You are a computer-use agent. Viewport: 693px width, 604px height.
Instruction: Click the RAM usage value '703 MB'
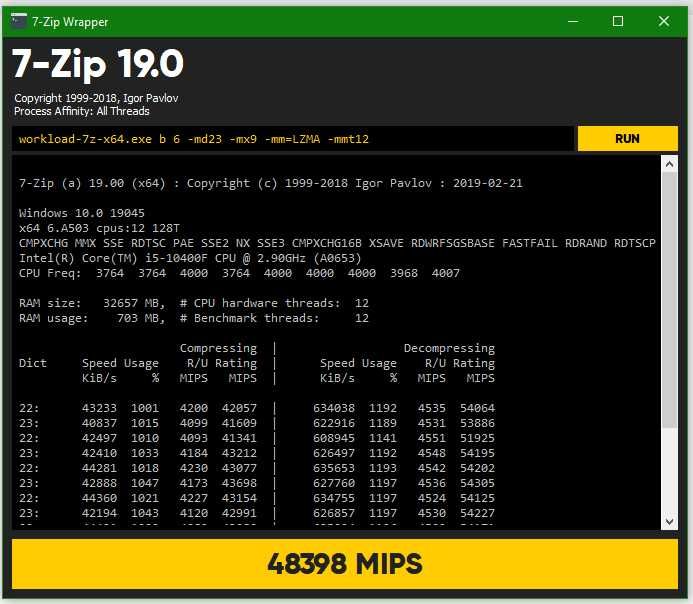(141, 318)
